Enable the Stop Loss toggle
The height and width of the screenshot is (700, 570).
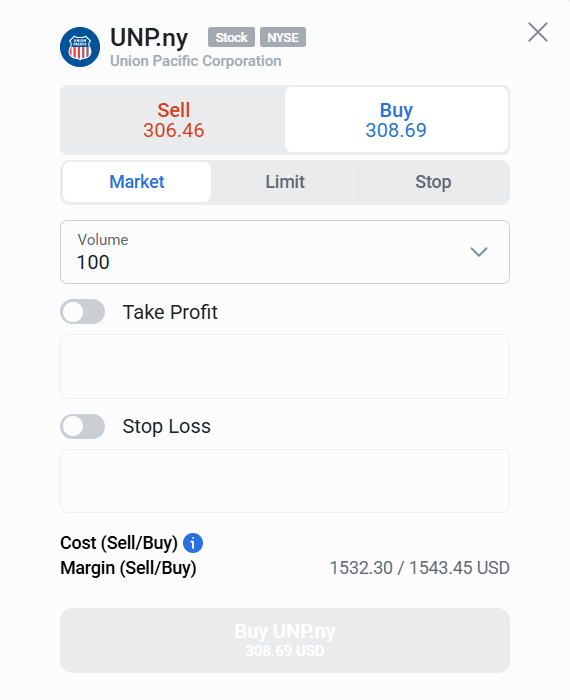point(83,426)
